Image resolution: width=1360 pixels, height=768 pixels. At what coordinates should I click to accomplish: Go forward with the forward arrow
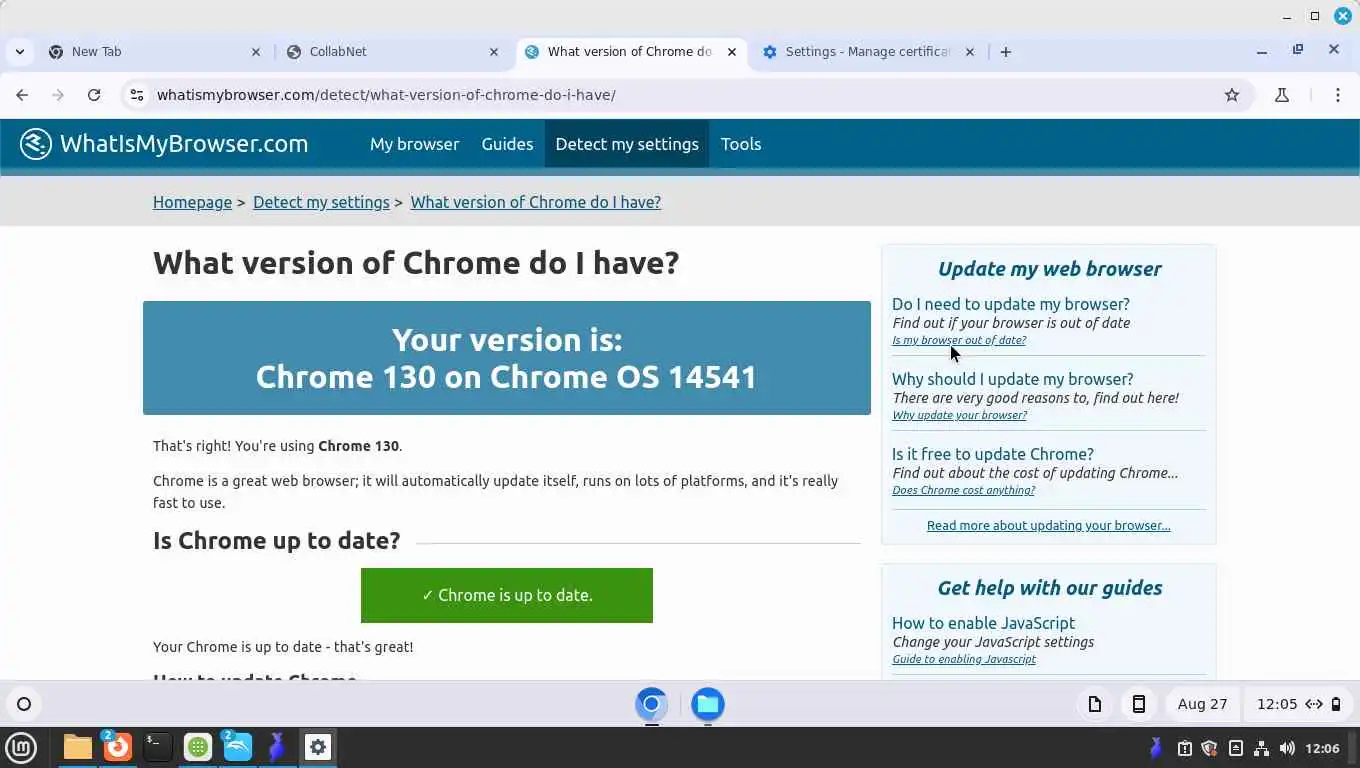click(58, 95)
